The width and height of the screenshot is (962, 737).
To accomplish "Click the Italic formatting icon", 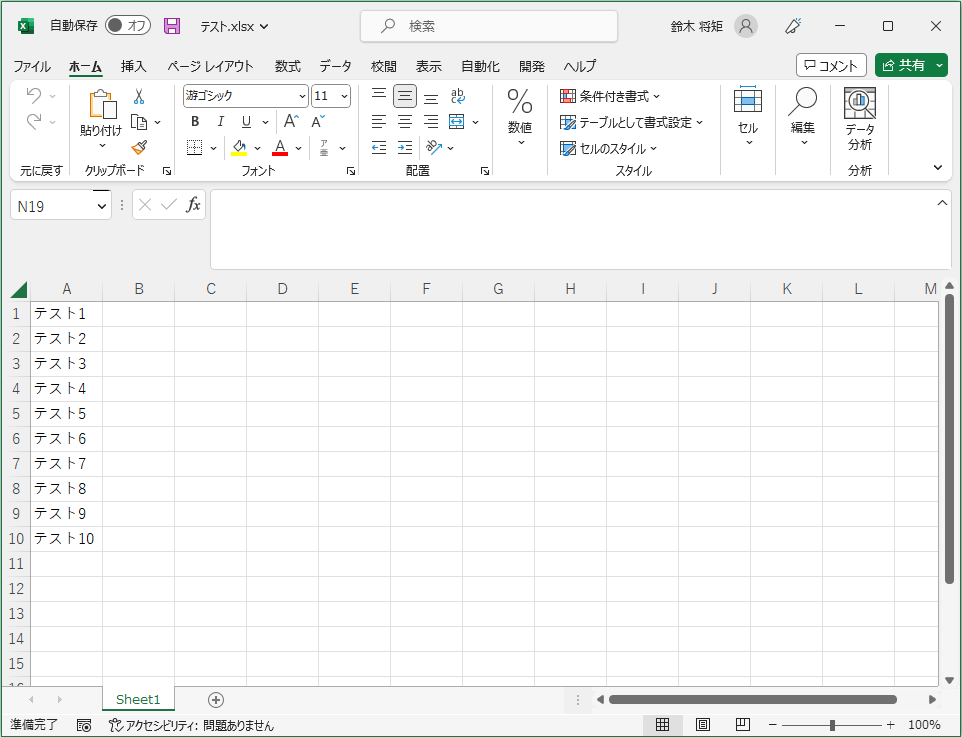I will click(x=220, y=122).
